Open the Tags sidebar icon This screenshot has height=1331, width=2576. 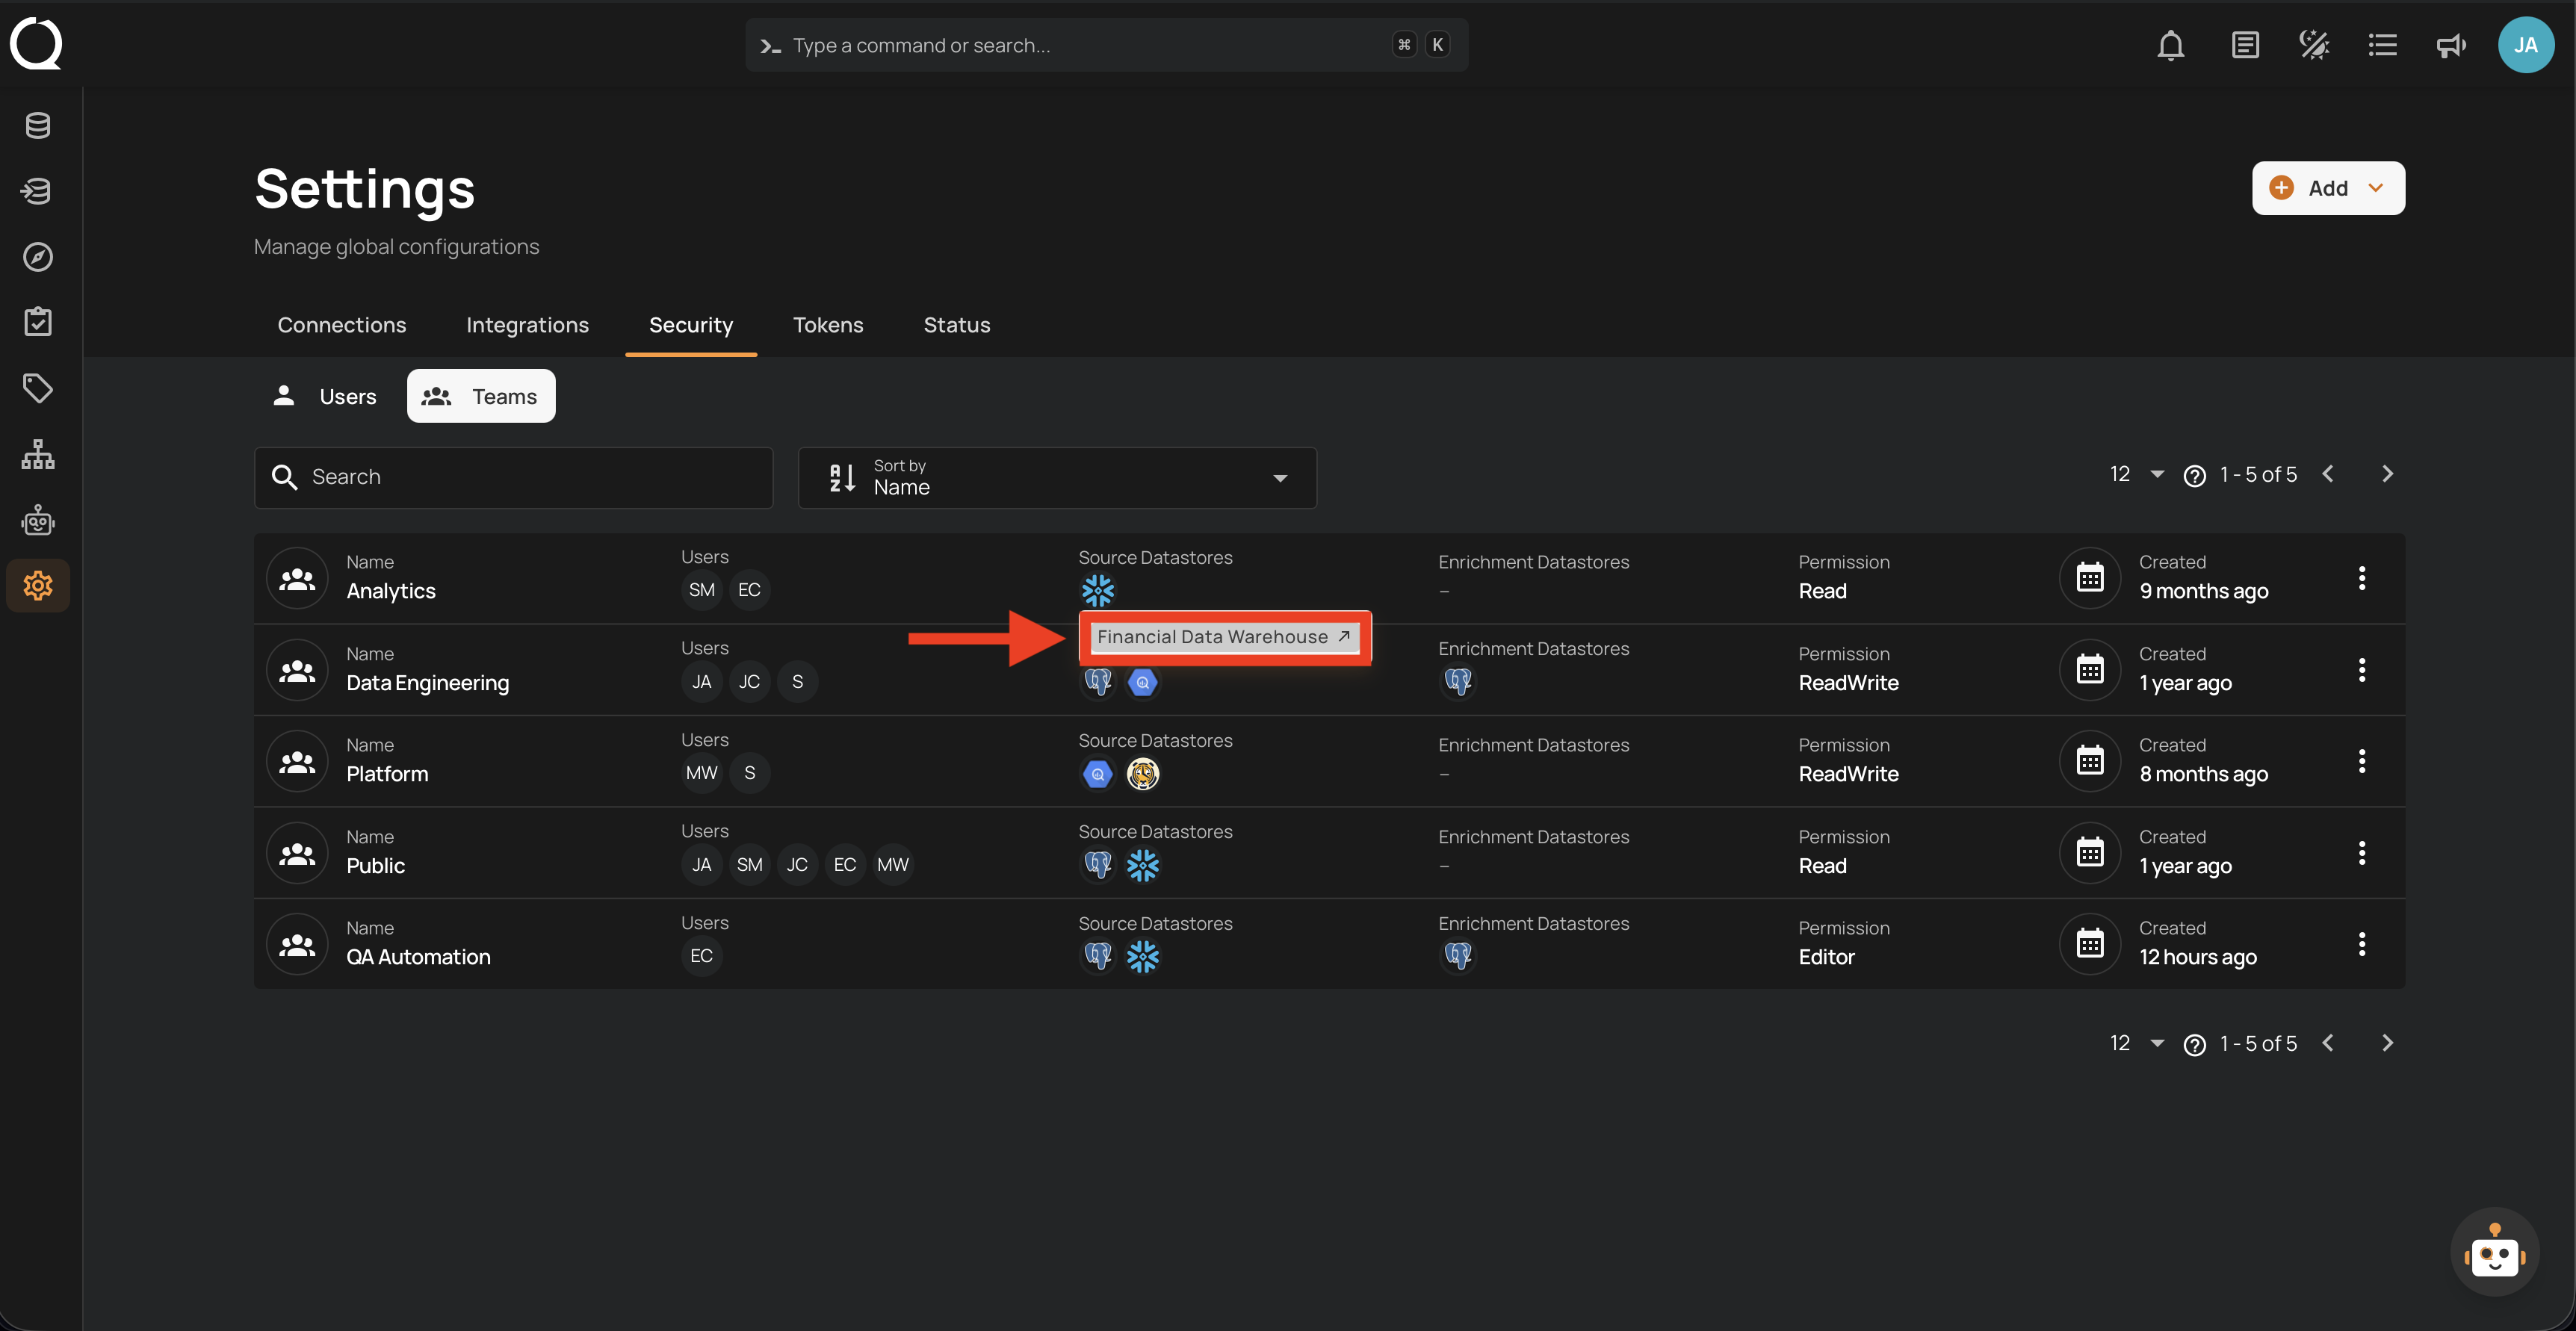(x=38, y=388)
